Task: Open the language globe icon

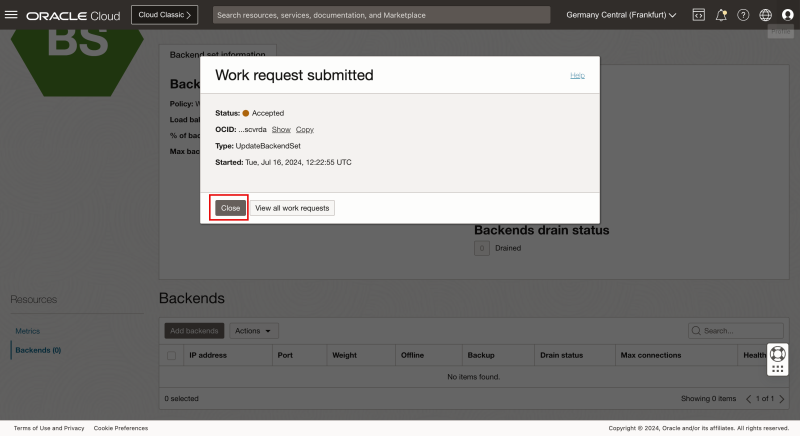Action: 766,15
